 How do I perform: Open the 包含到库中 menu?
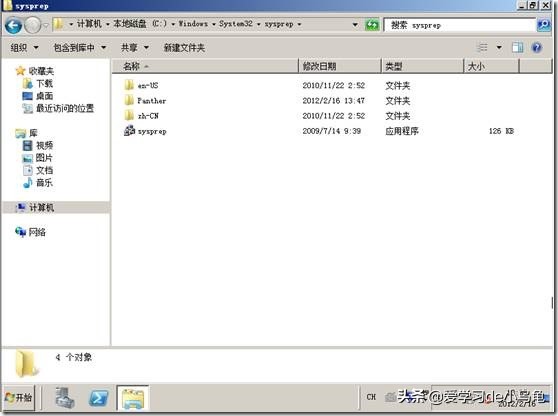pyautogui.click(x=80, y=47)
